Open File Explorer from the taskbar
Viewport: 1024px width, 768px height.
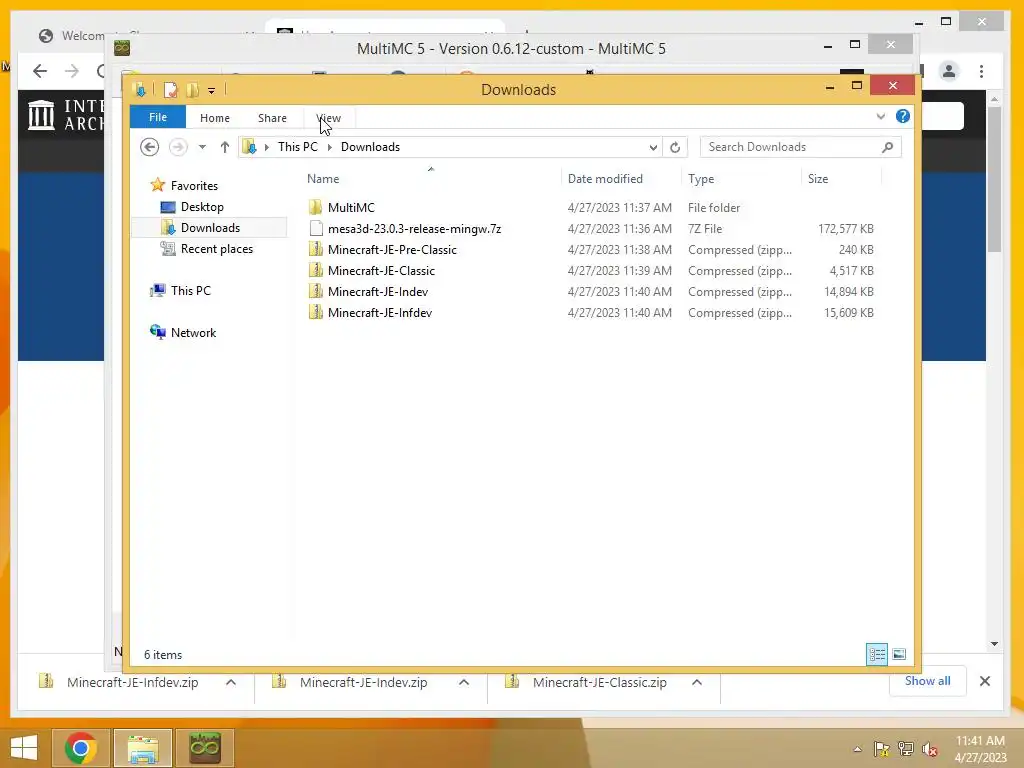tap(143, 748)
